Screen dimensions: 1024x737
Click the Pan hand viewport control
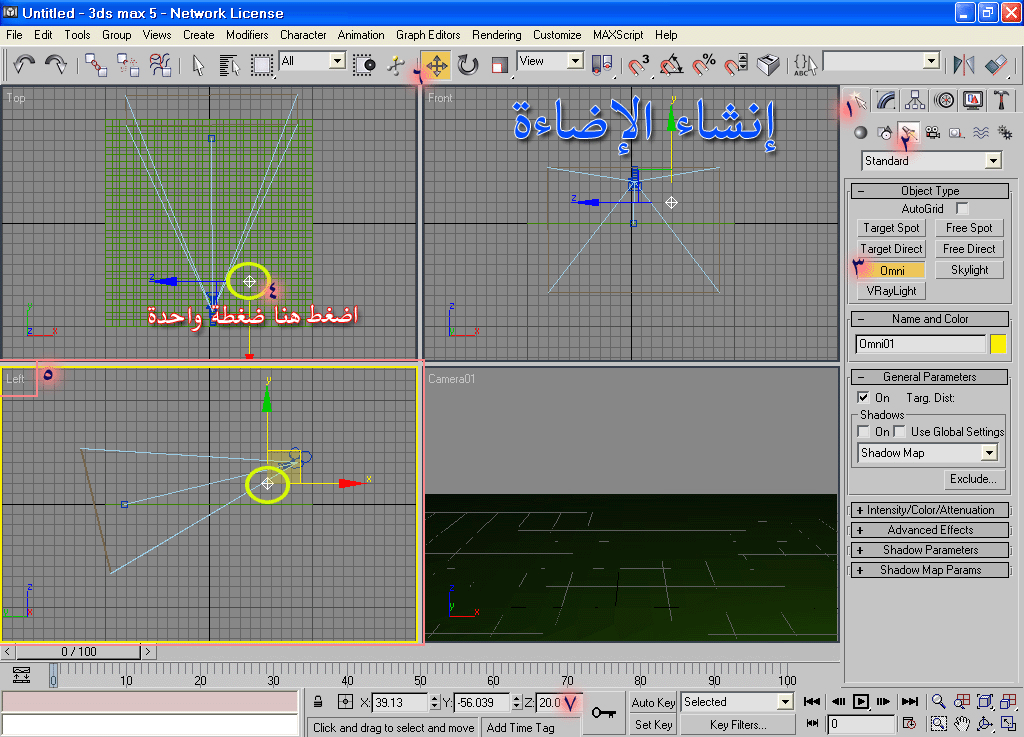pyautogui.click(x=961, y=724)
